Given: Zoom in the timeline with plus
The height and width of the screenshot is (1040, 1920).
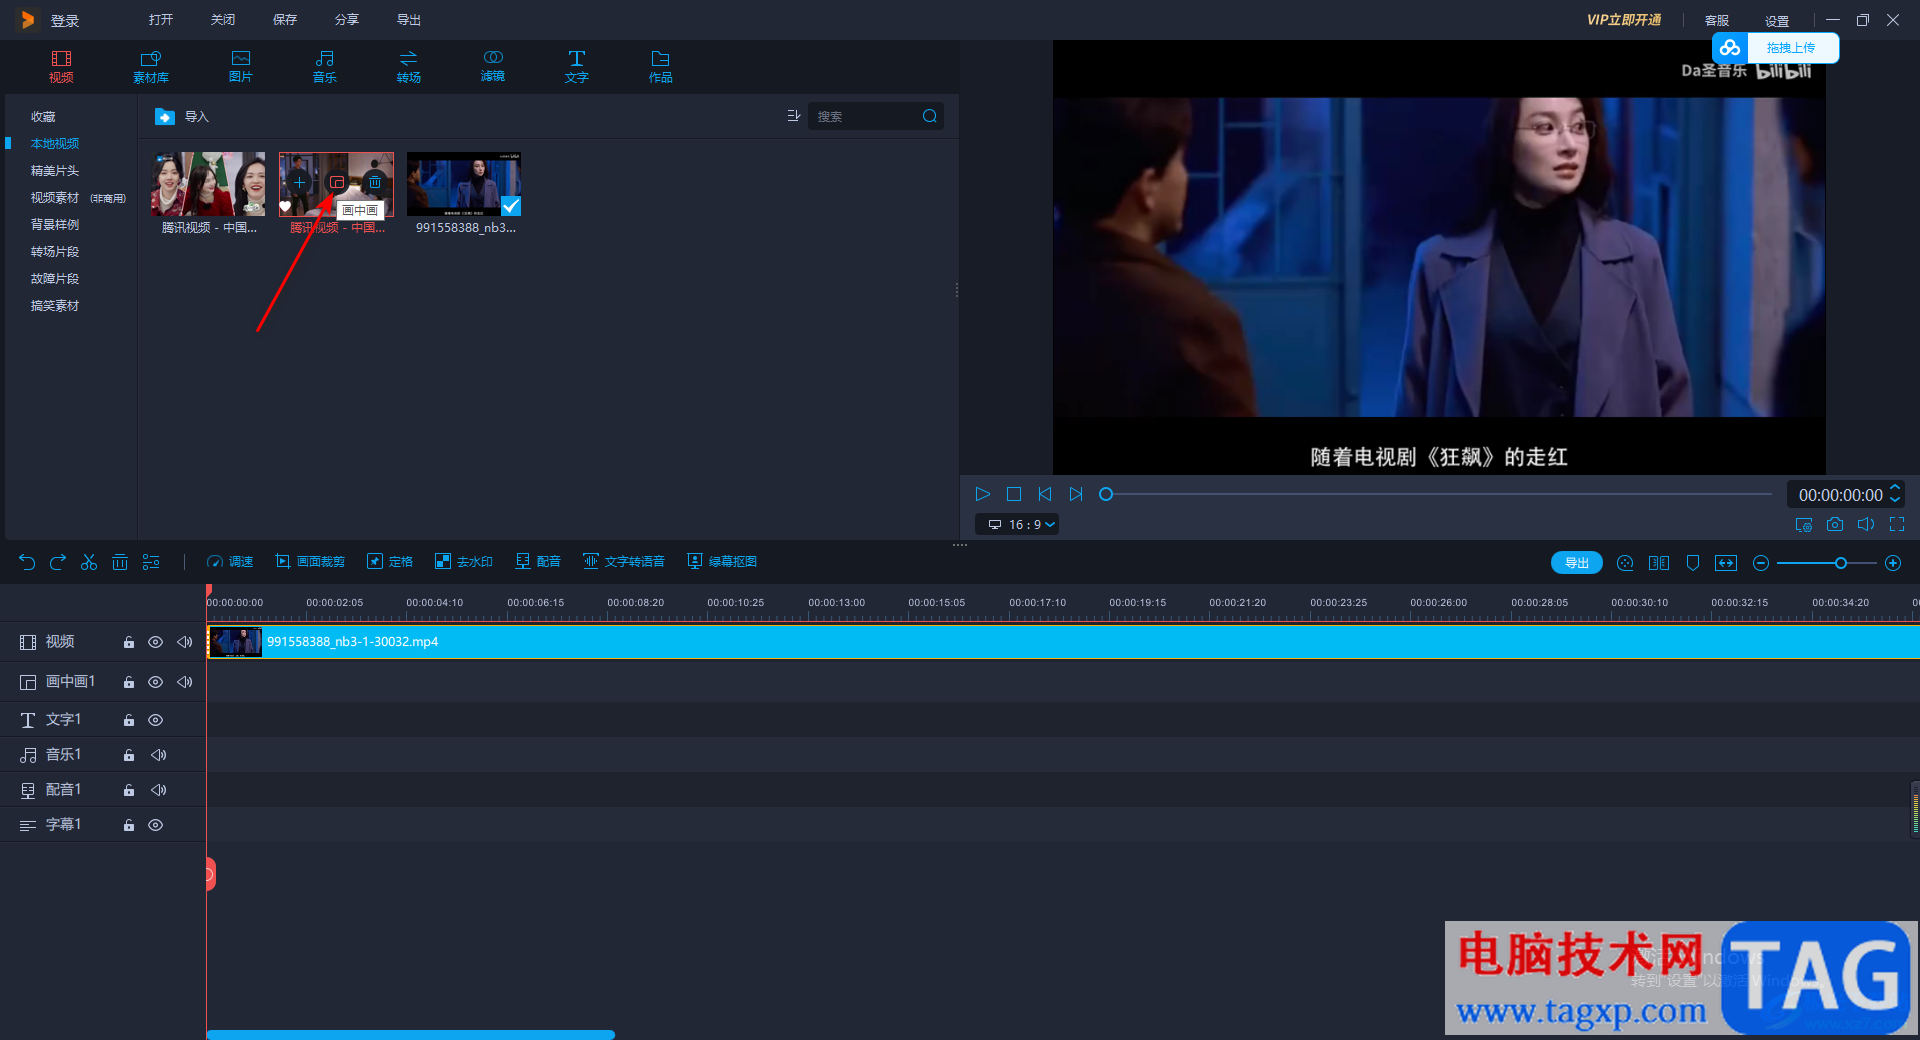Looking at the screenshot, I should click(1893, 563).
